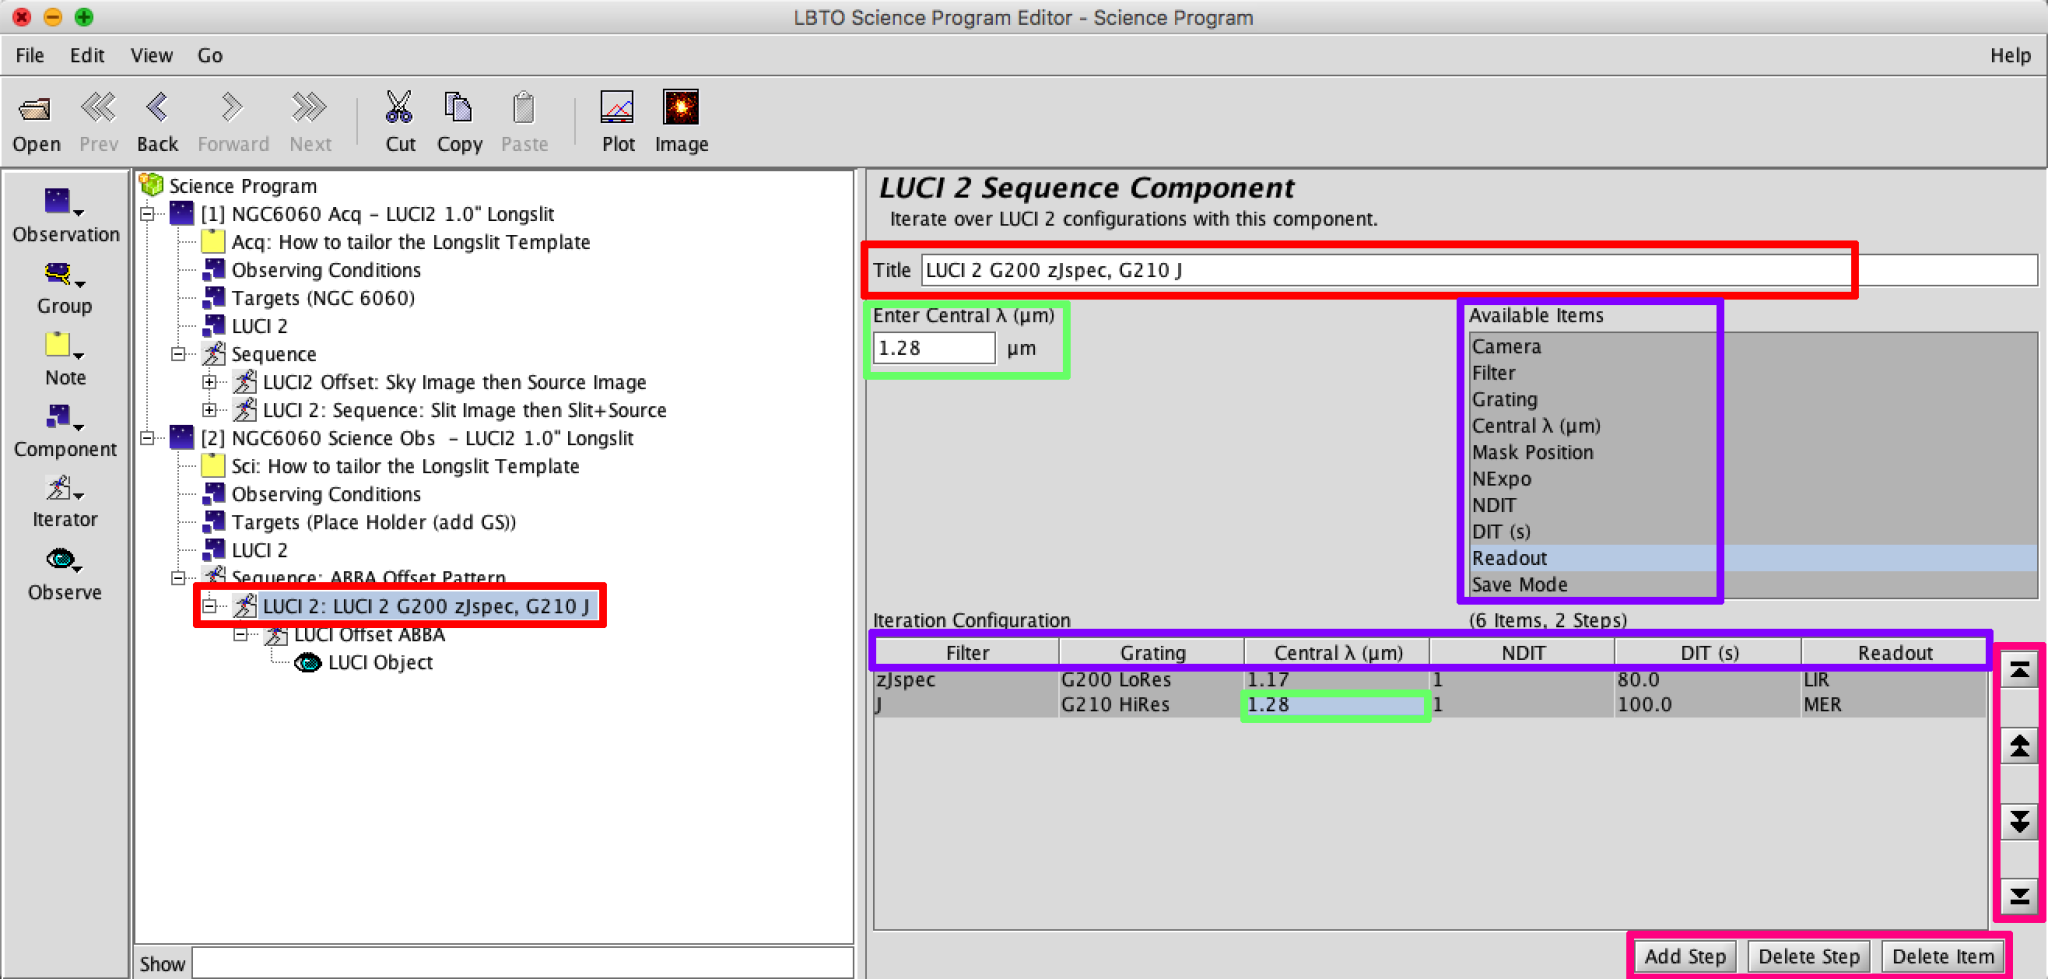
Task: Open the Help menu
Action: tap(2010, 55)
